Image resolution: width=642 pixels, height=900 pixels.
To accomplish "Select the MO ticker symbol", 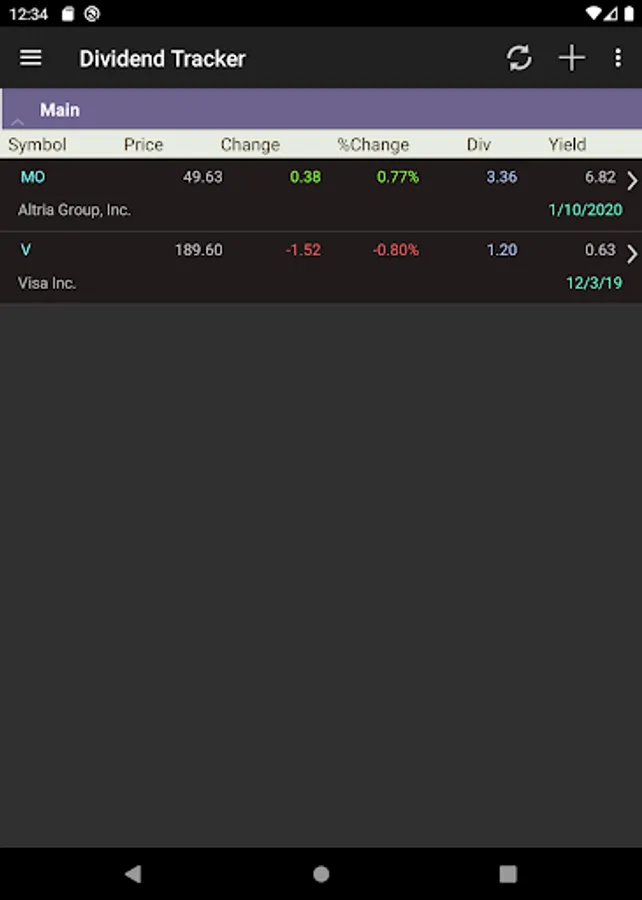I will (33, 177).
